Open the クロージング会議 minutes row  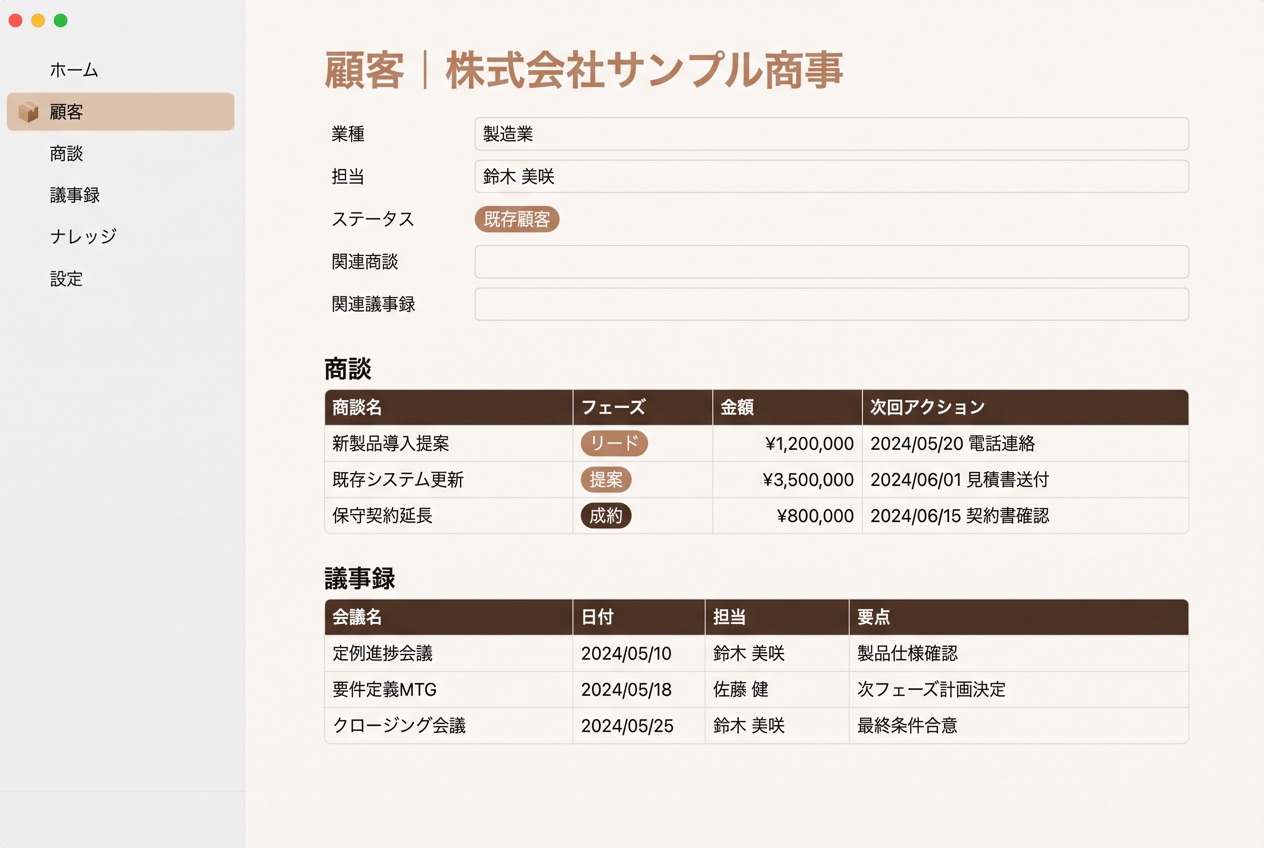pos(756,725)
